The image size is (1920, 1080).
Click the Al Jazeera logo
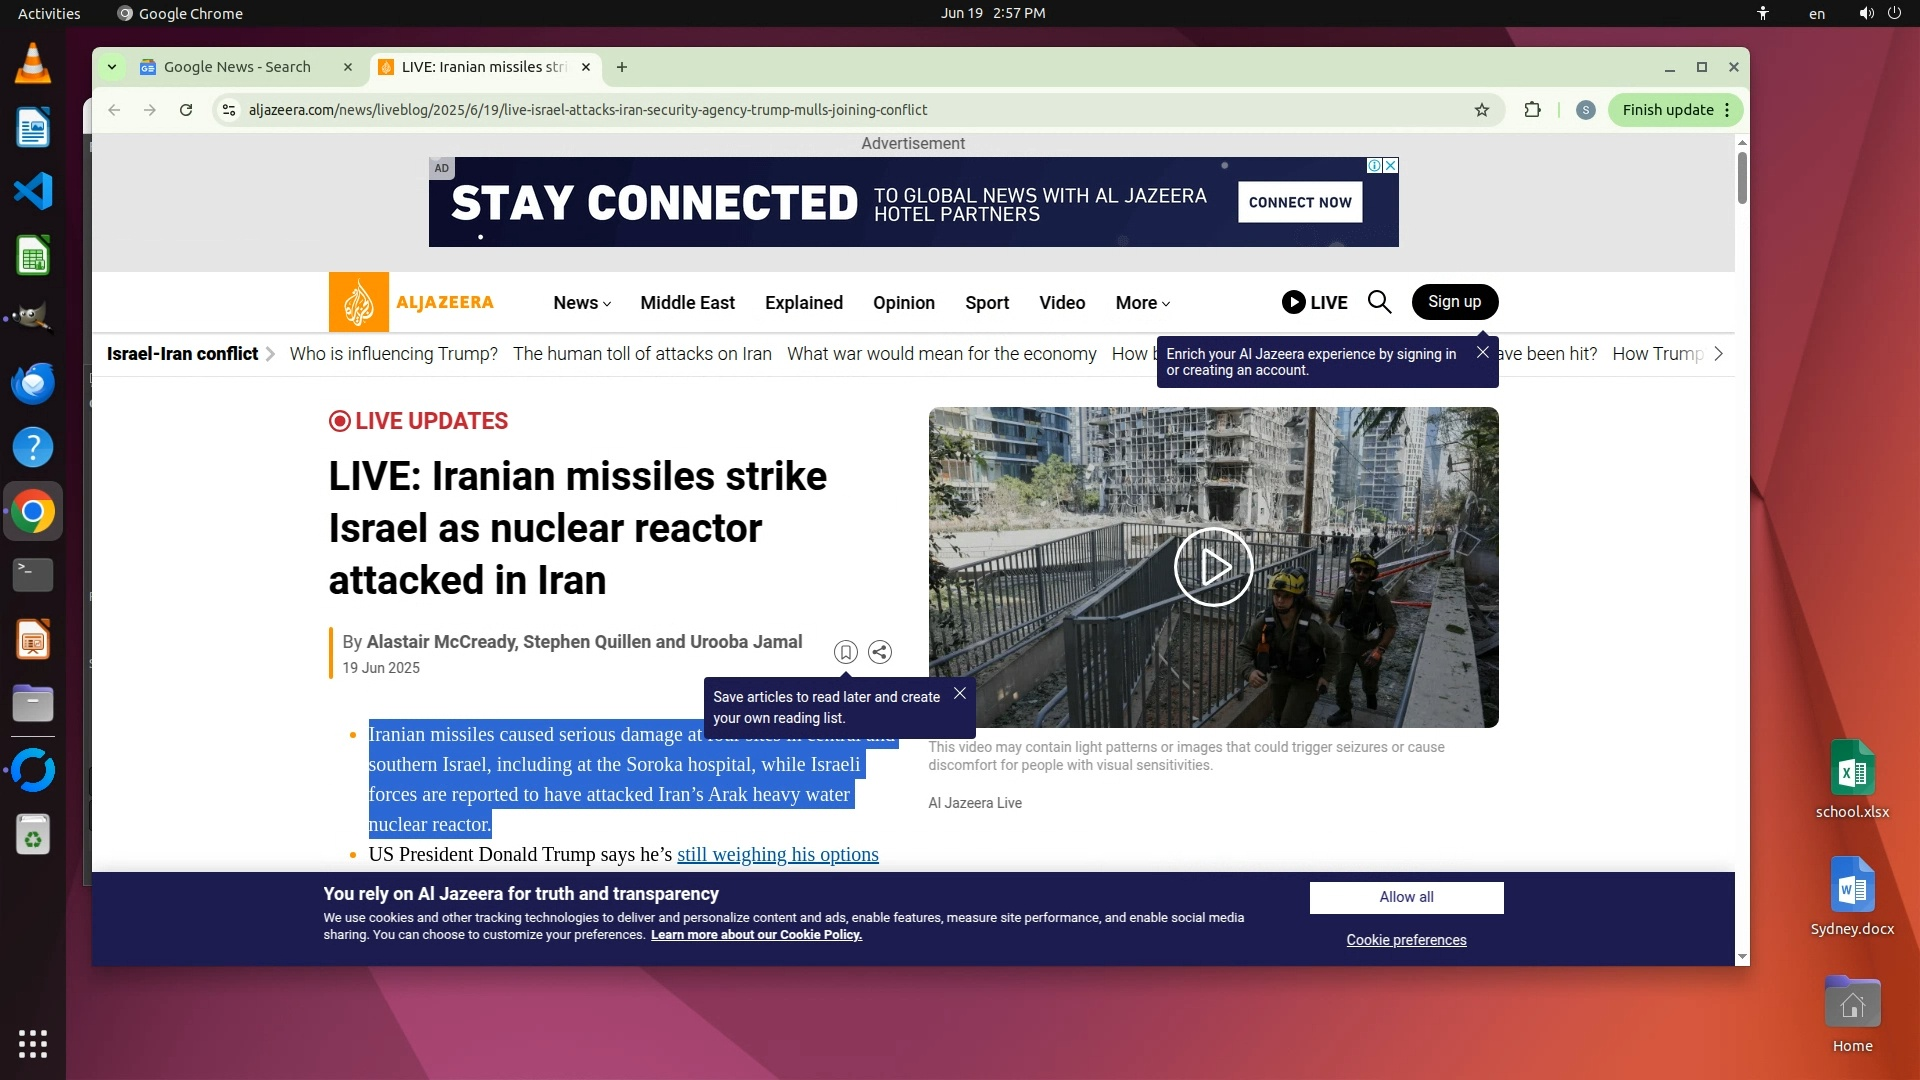[412, 302]
